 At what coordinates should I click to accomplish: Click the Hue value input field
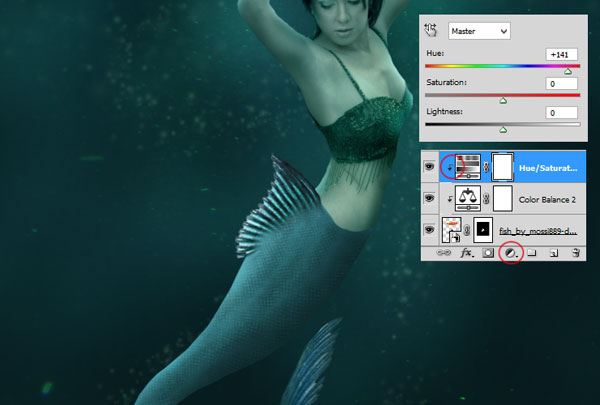(x=561, y=55)
